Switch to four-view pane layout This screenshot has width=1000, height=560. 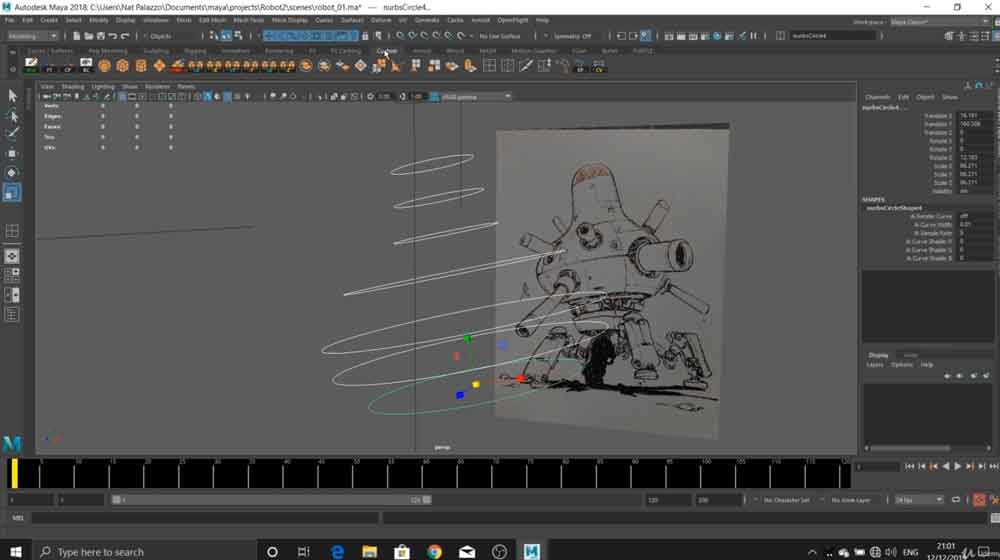12,276
